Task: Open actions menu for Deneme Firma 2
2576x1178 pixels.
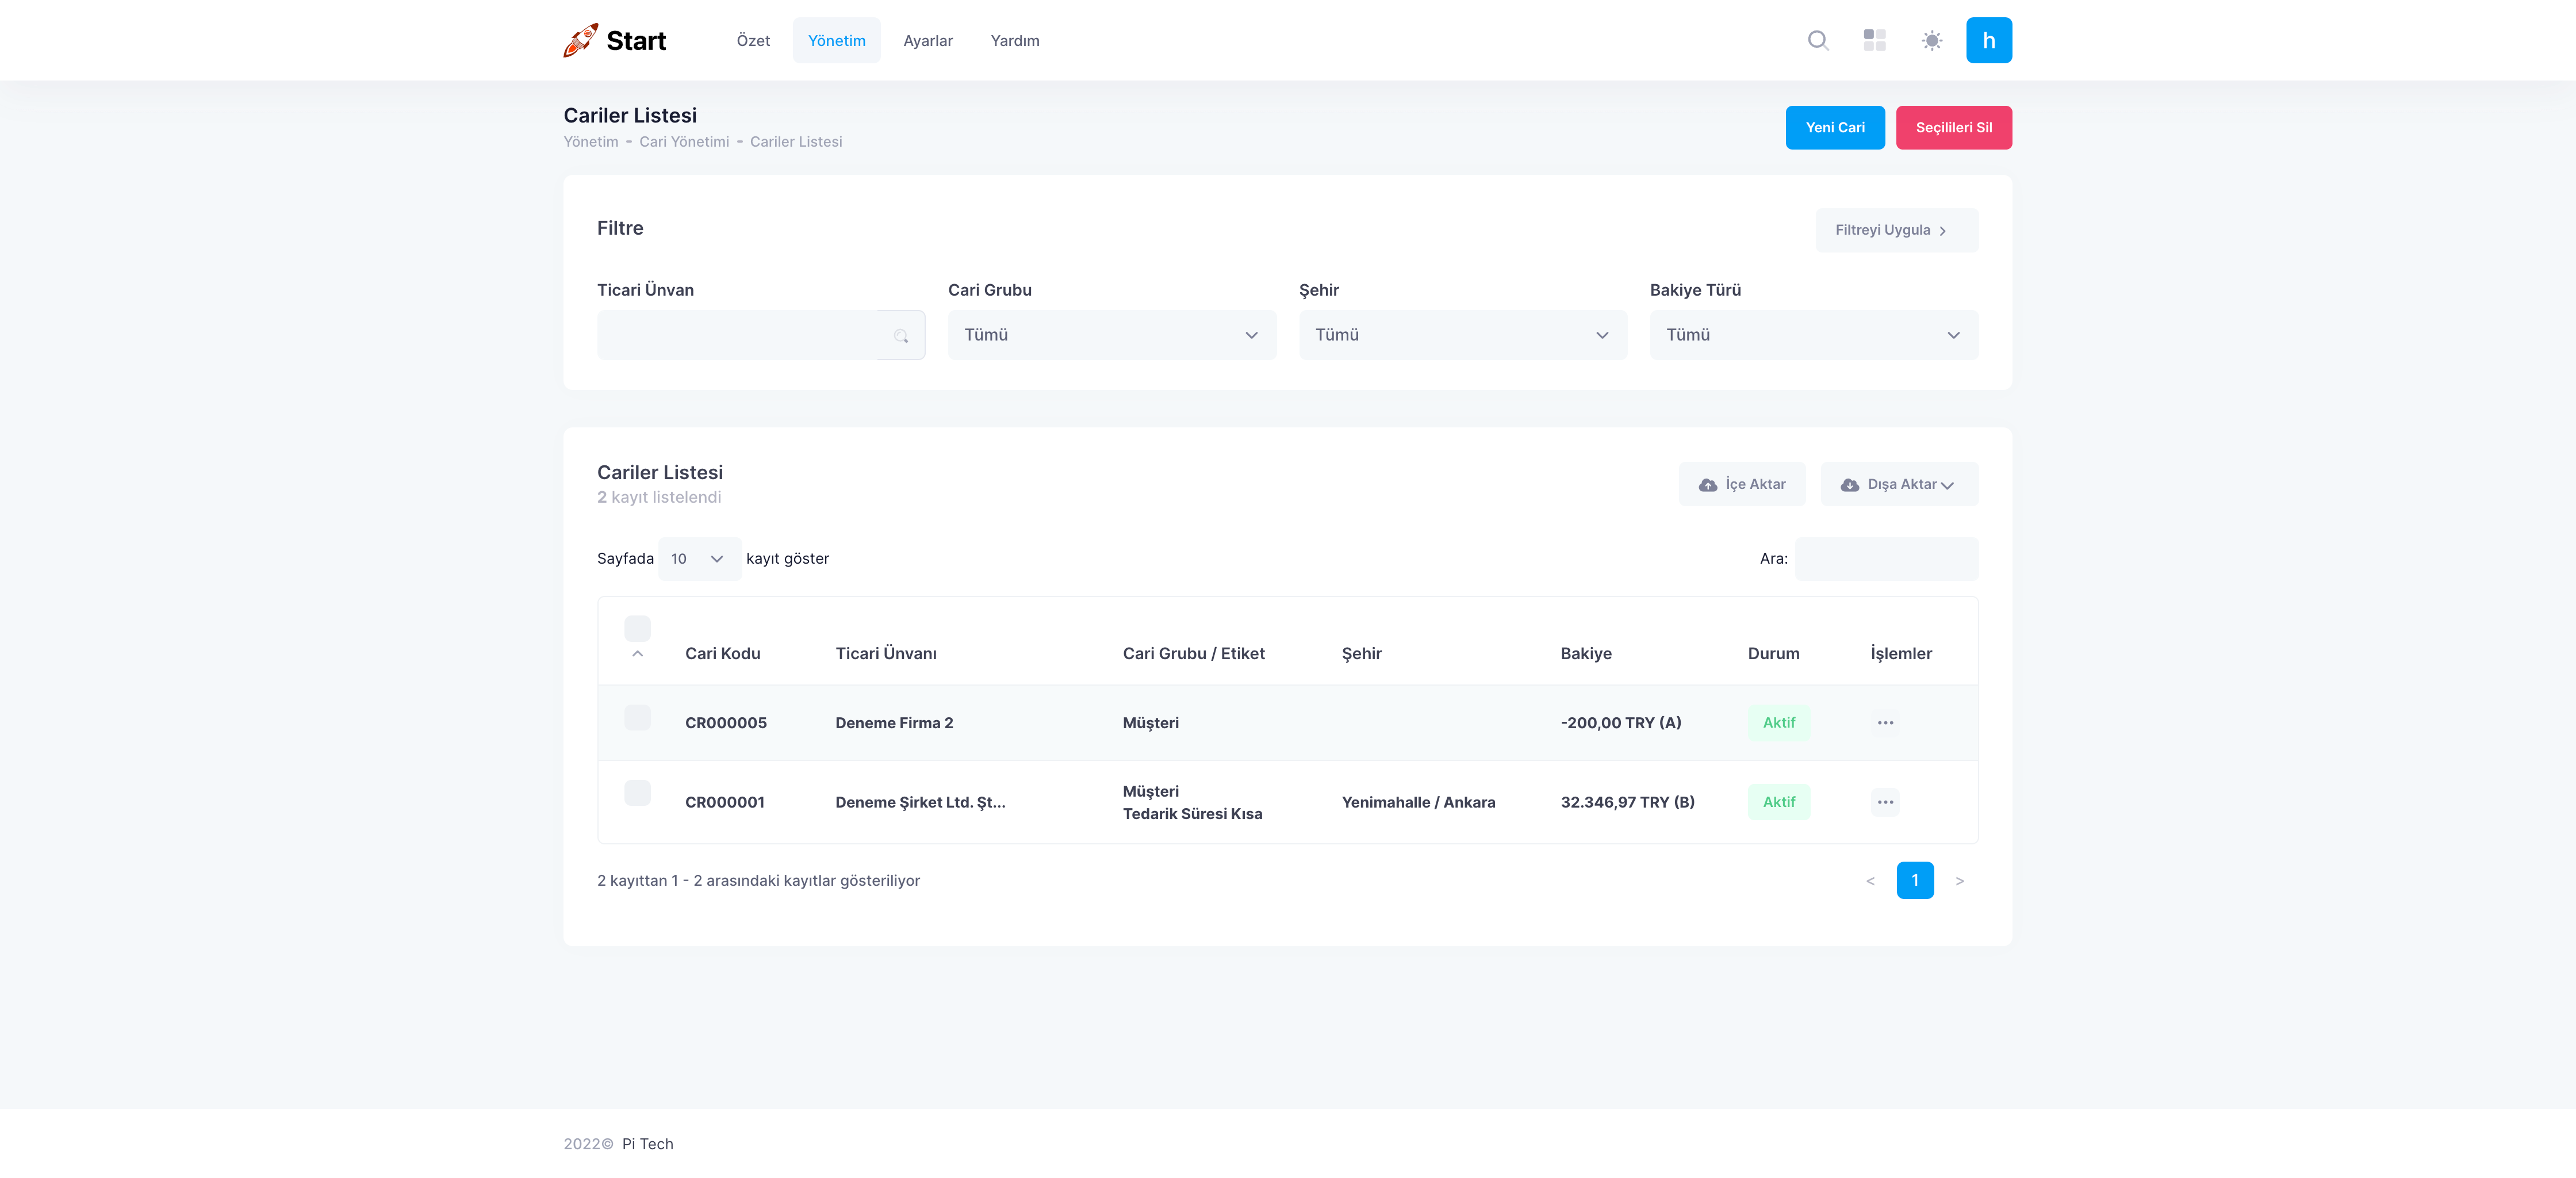Action: (x=1885, y=723)
